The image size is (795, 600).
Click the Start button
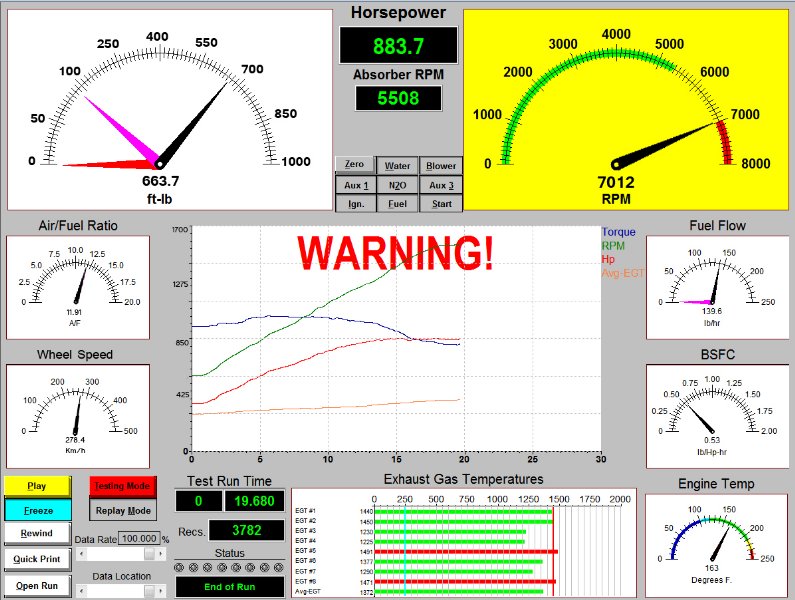(x=441, y=204)
